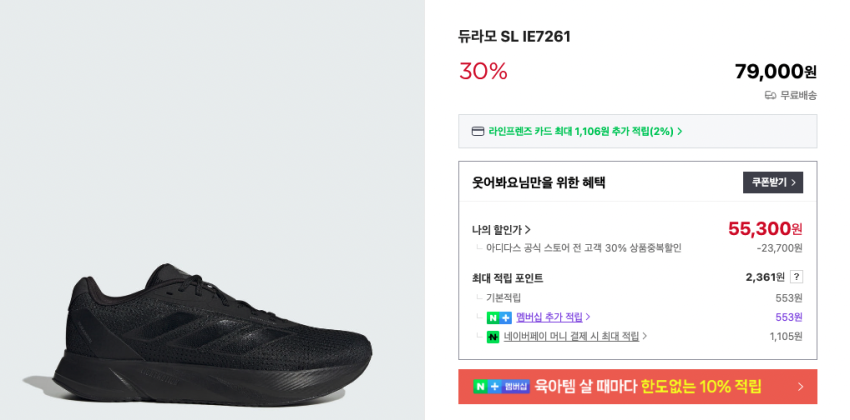
Task: Click the 79,000원 original price
Action: point(775,71)
